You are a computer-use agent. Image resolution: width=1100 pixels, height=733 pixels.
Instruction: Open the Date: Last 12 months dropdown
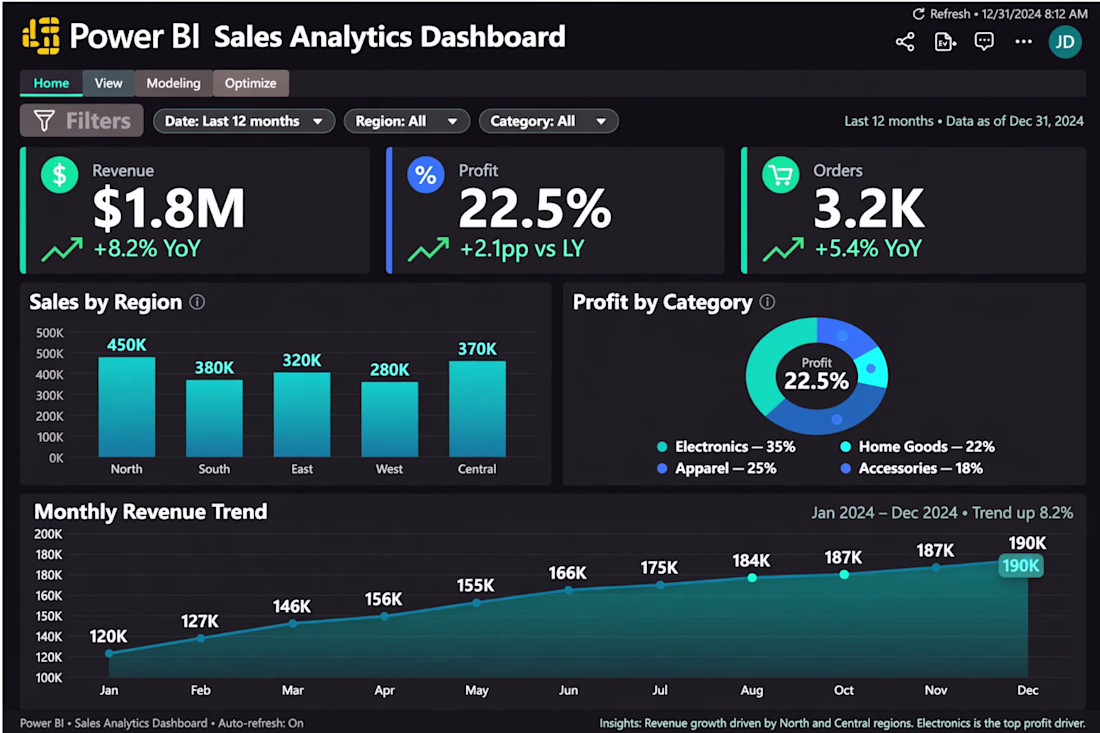(244, 121)
